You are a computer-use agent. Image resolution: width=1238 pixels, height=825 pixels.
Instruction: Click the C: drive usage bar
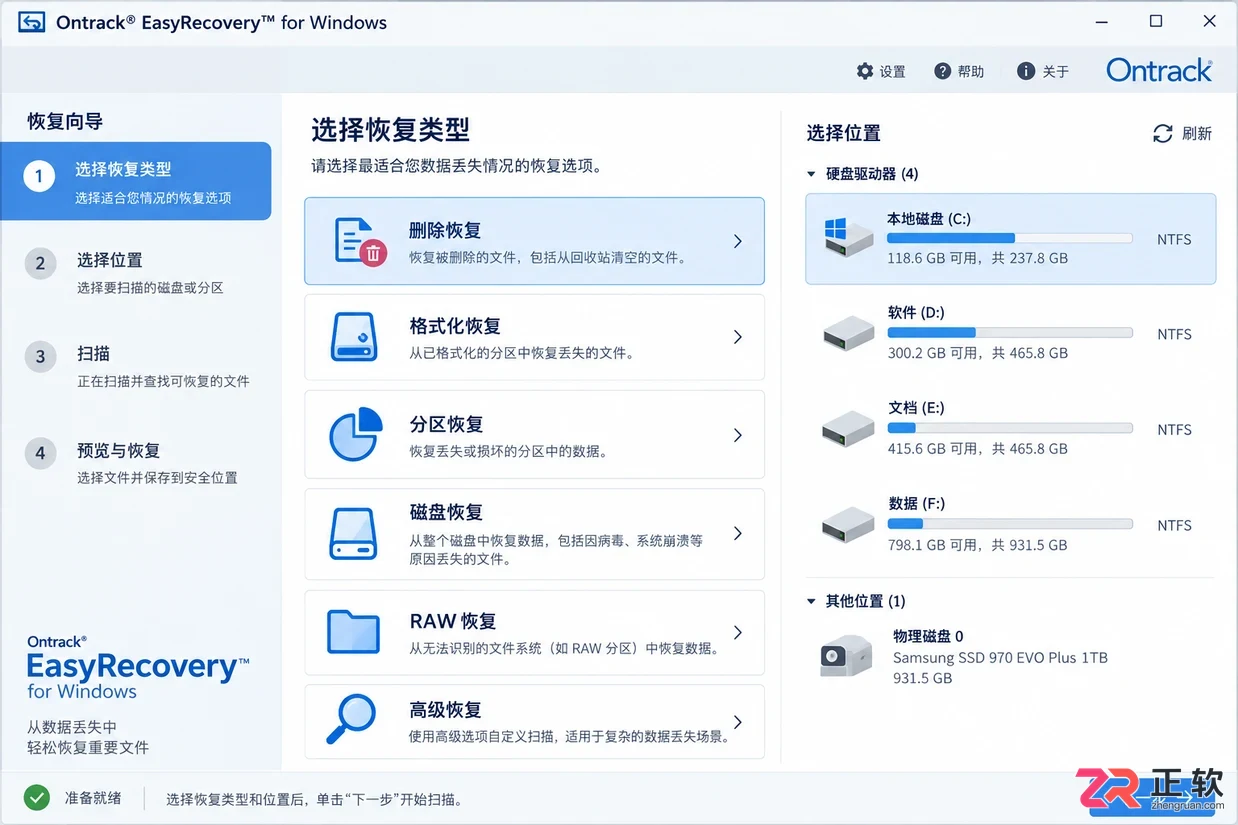1010,238
